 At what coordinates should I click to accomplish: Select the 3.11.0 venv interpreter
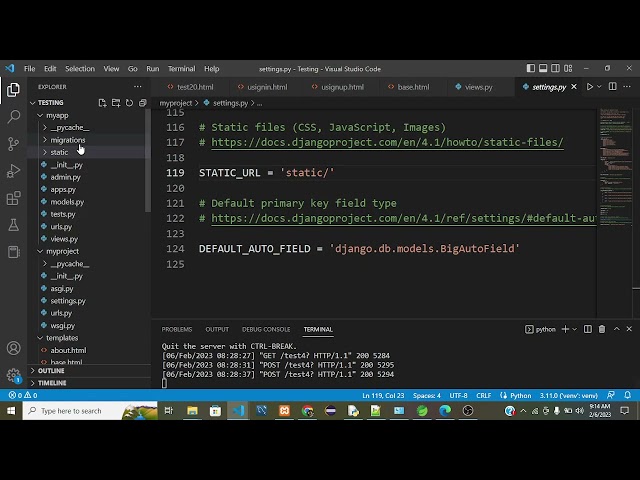[x=569, y=396]
